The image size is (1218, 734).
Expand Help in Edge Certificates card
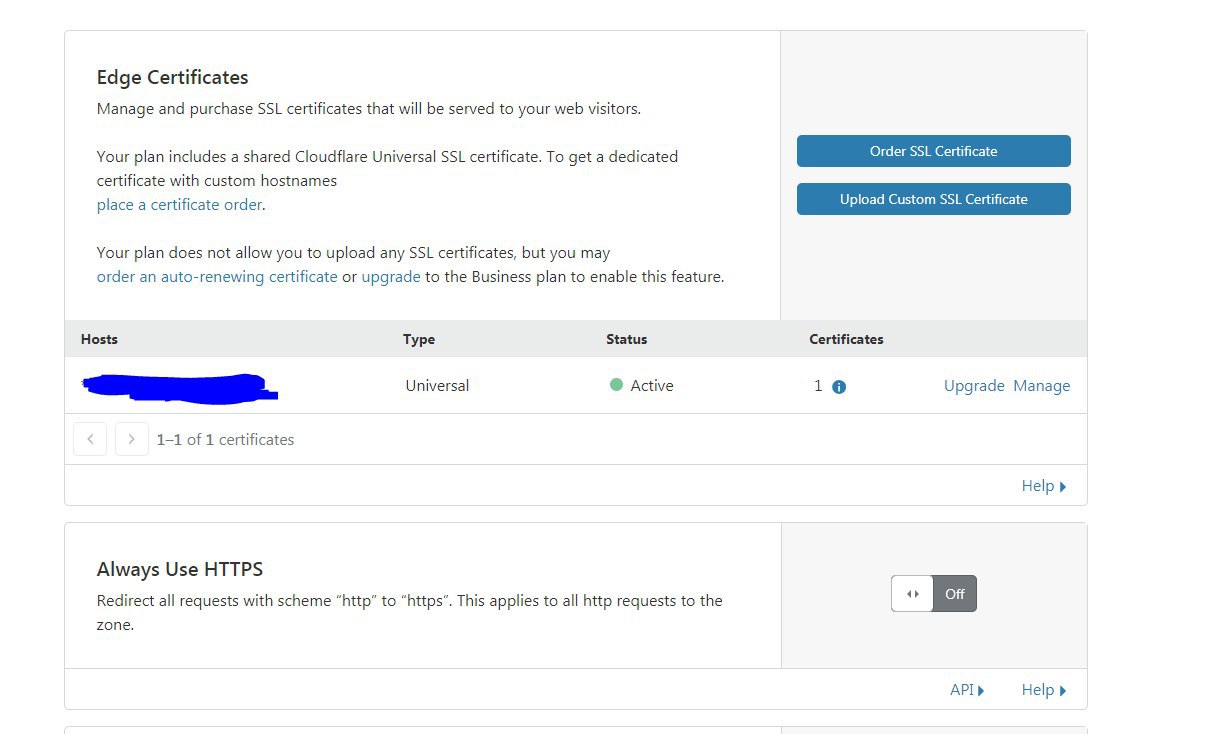(x=1044, y=486)
